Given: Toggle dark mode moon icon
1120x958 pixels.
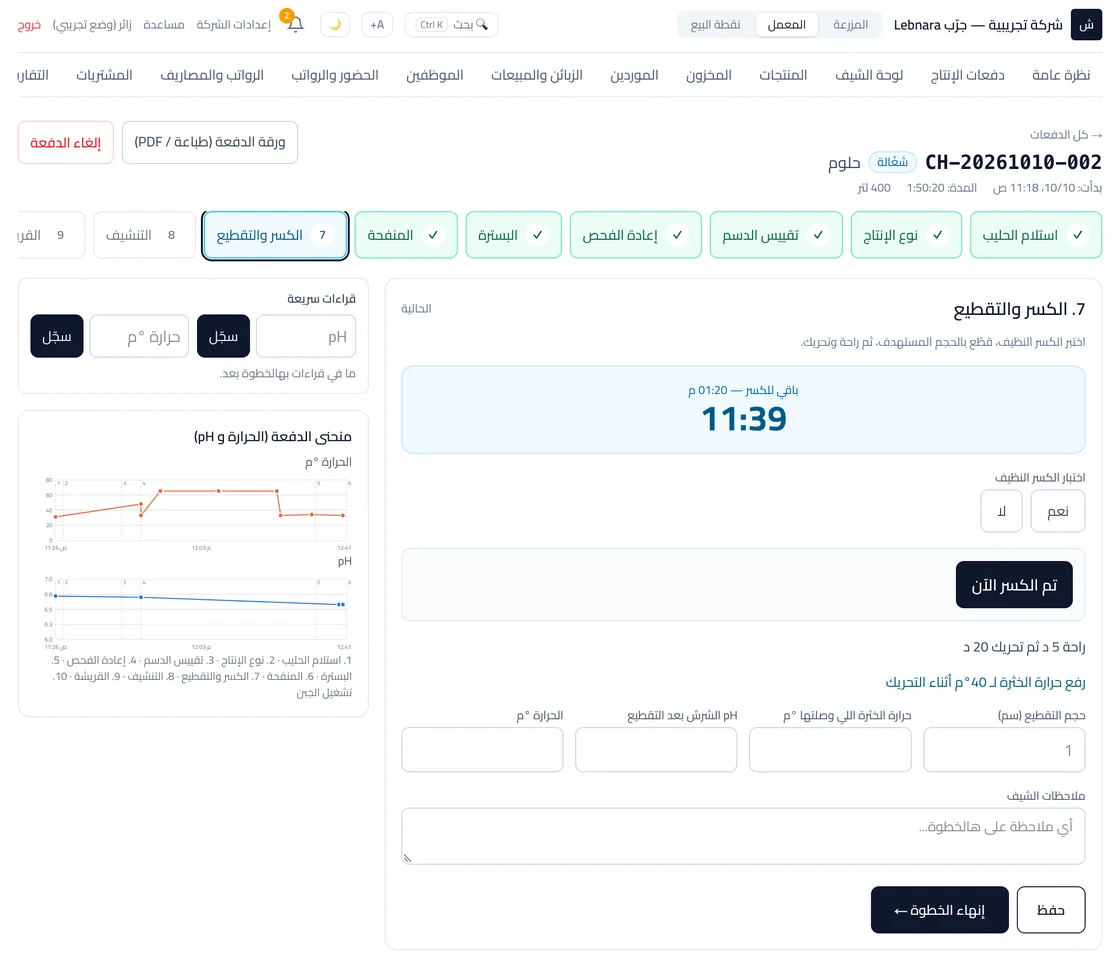Looking at the screenshot, I should click(x=335, y=24).
